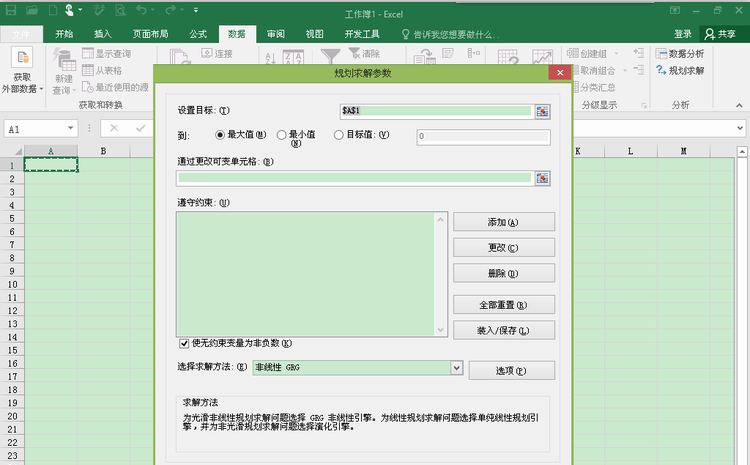Toggle the 使无约束变量为非负数 checkbox
750x465 pixels.
tap(184, 343)
